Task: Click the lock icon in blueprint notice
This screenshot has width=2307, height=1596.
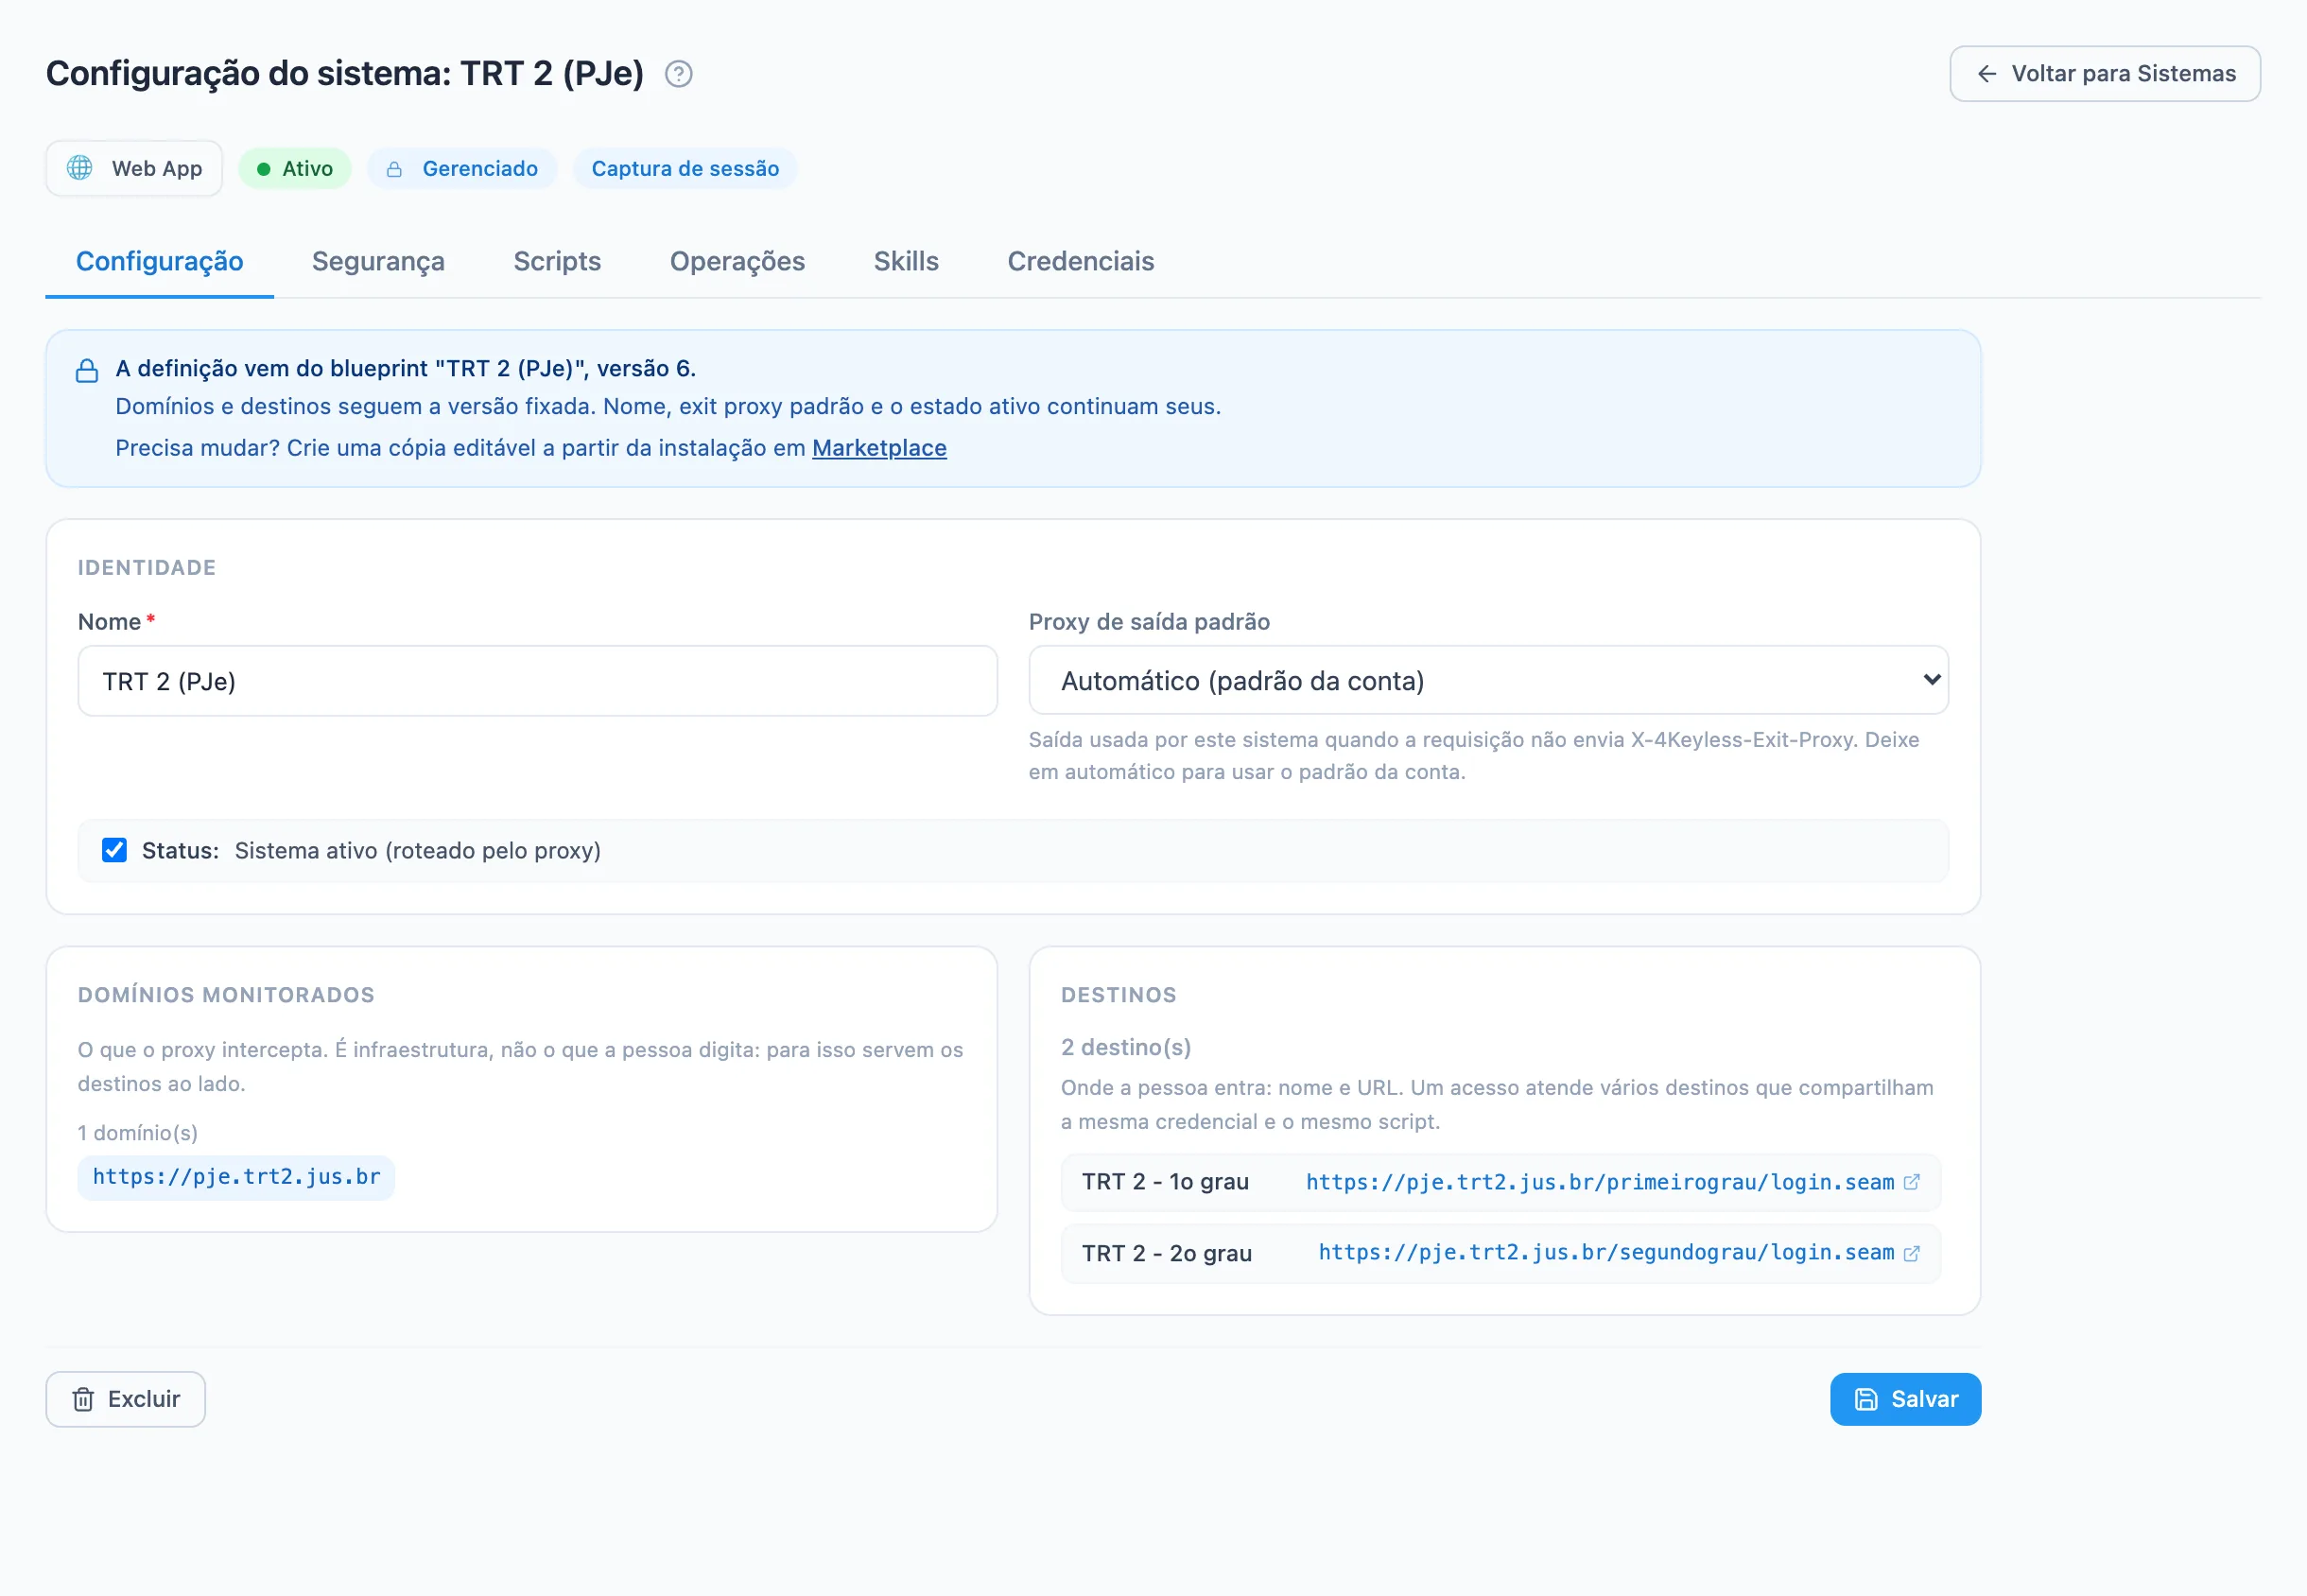Action: tap(87, 370)
